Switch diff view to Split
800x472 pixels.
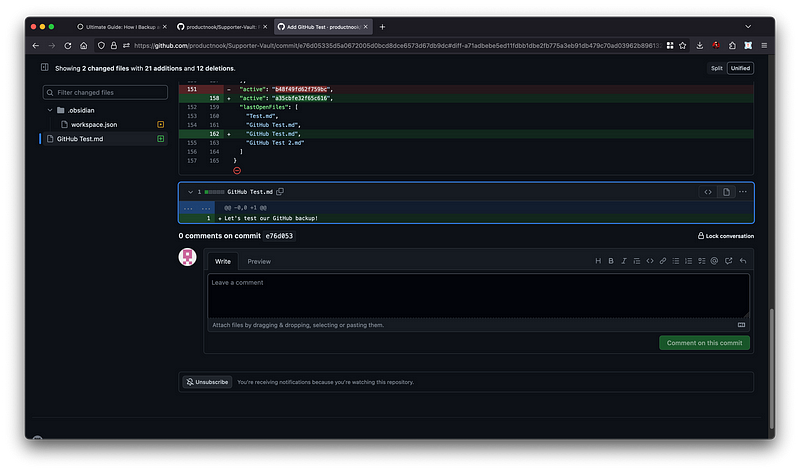[716, 68]
